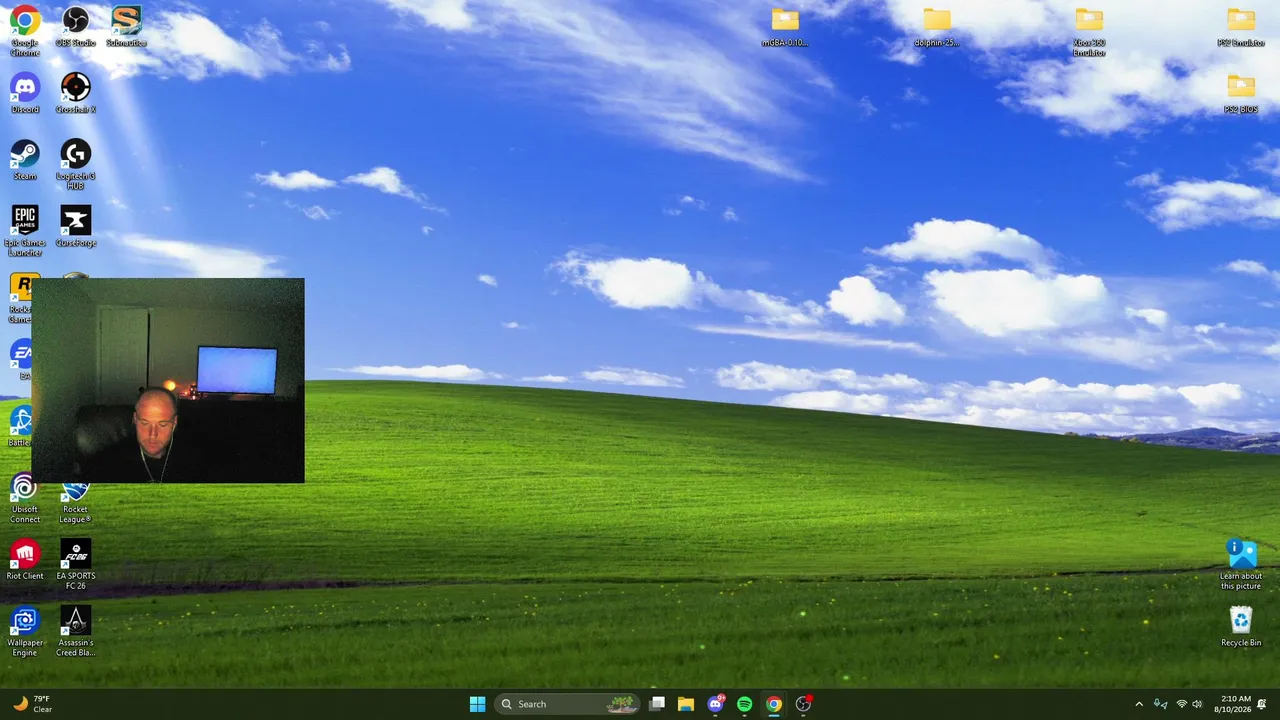Open the Wi-Fi network settings icon
The image size is (1280, 720).
point(1181,704)
